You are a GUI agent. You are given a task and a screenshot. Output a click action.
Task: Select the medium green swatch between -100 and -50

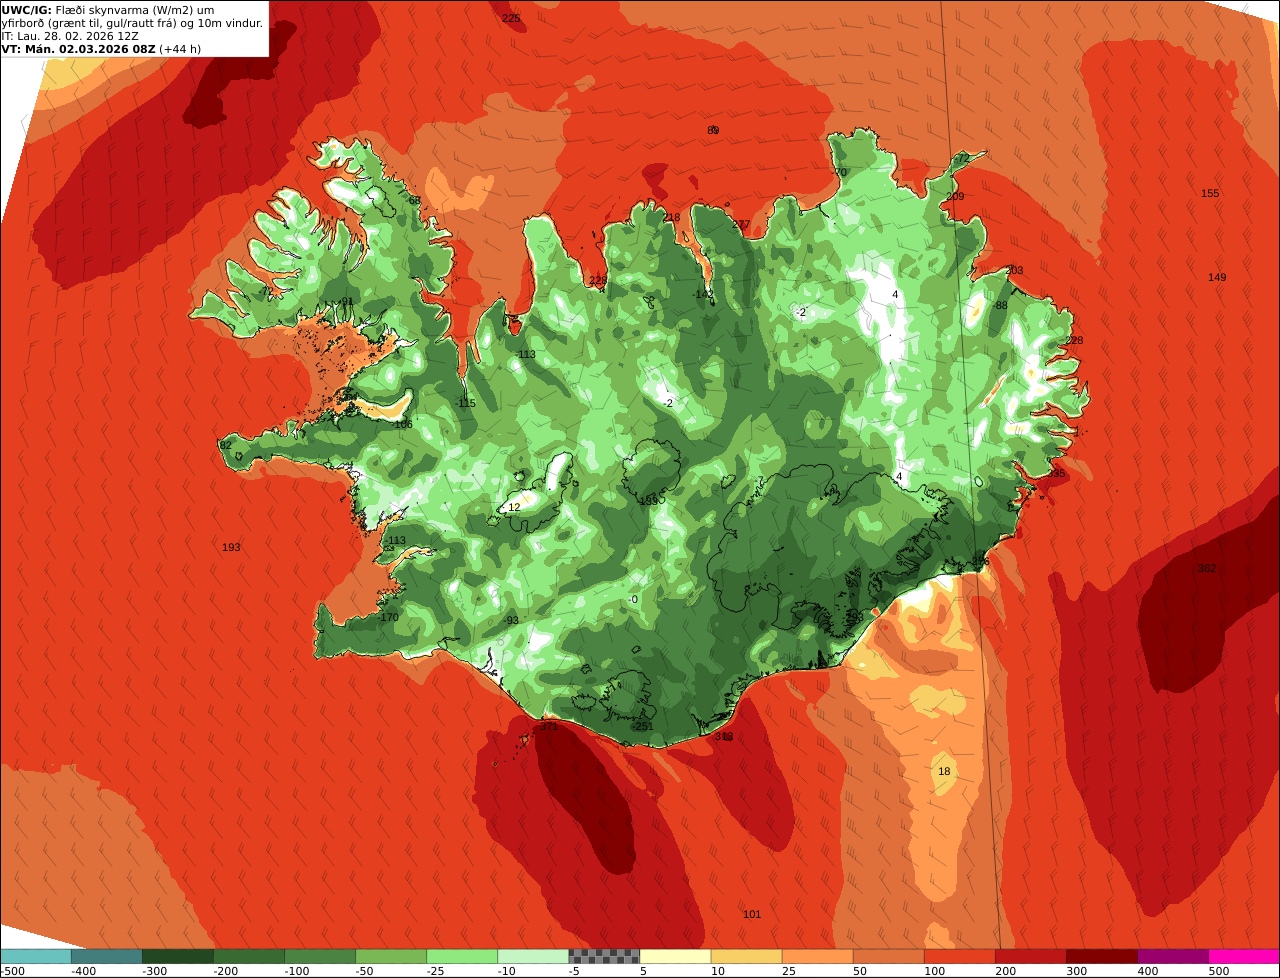point(321,956)
